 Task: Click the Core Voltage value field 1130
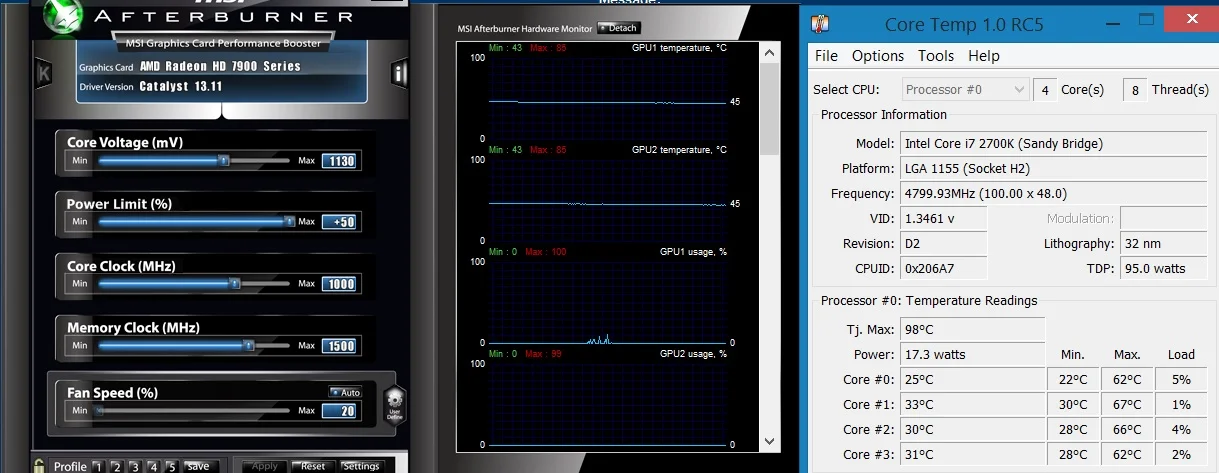coord(340,160)
